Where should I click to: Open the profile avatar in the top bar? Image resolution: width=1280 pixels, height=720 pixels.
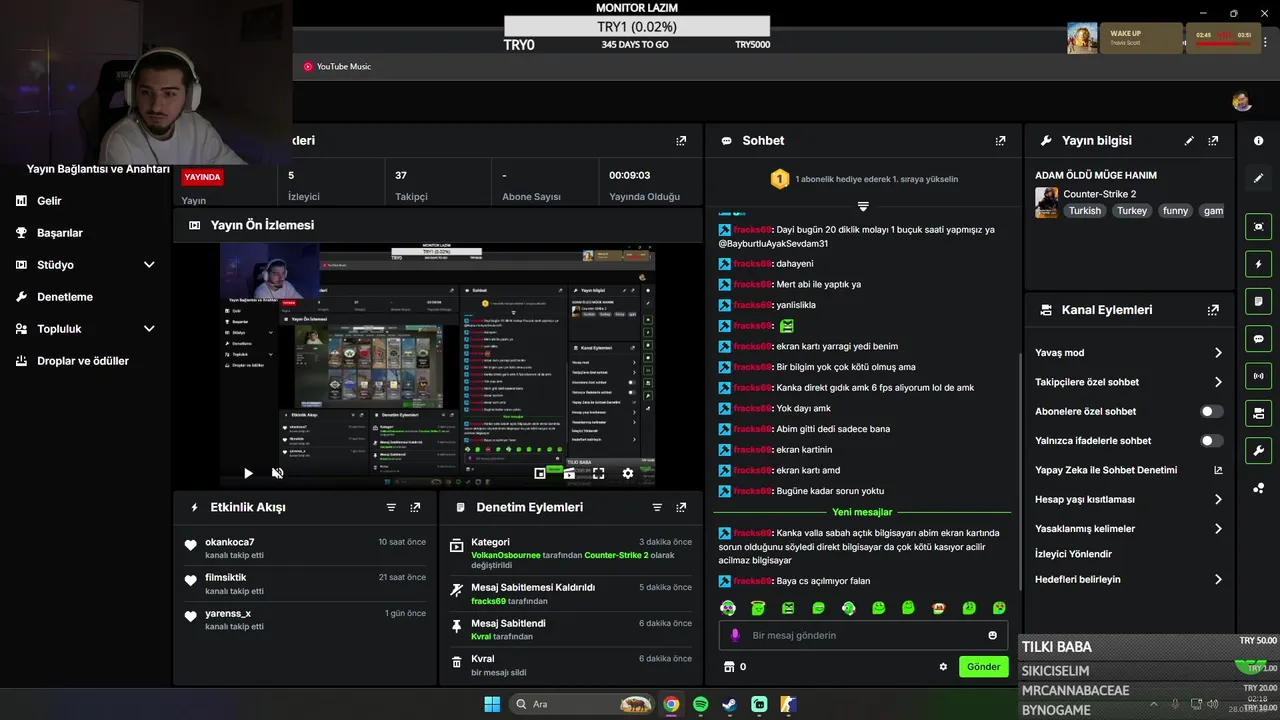tap(1242, 101)
